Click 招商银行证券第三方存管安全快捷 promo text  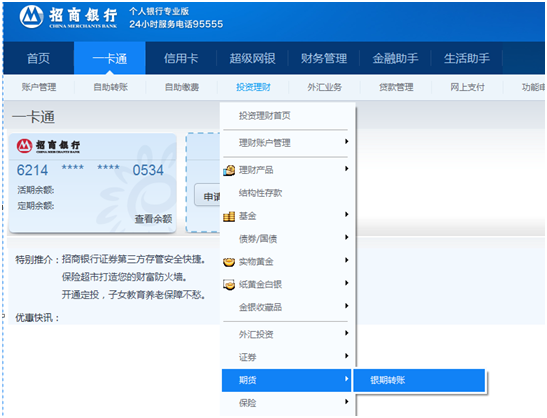click(134, 259)
